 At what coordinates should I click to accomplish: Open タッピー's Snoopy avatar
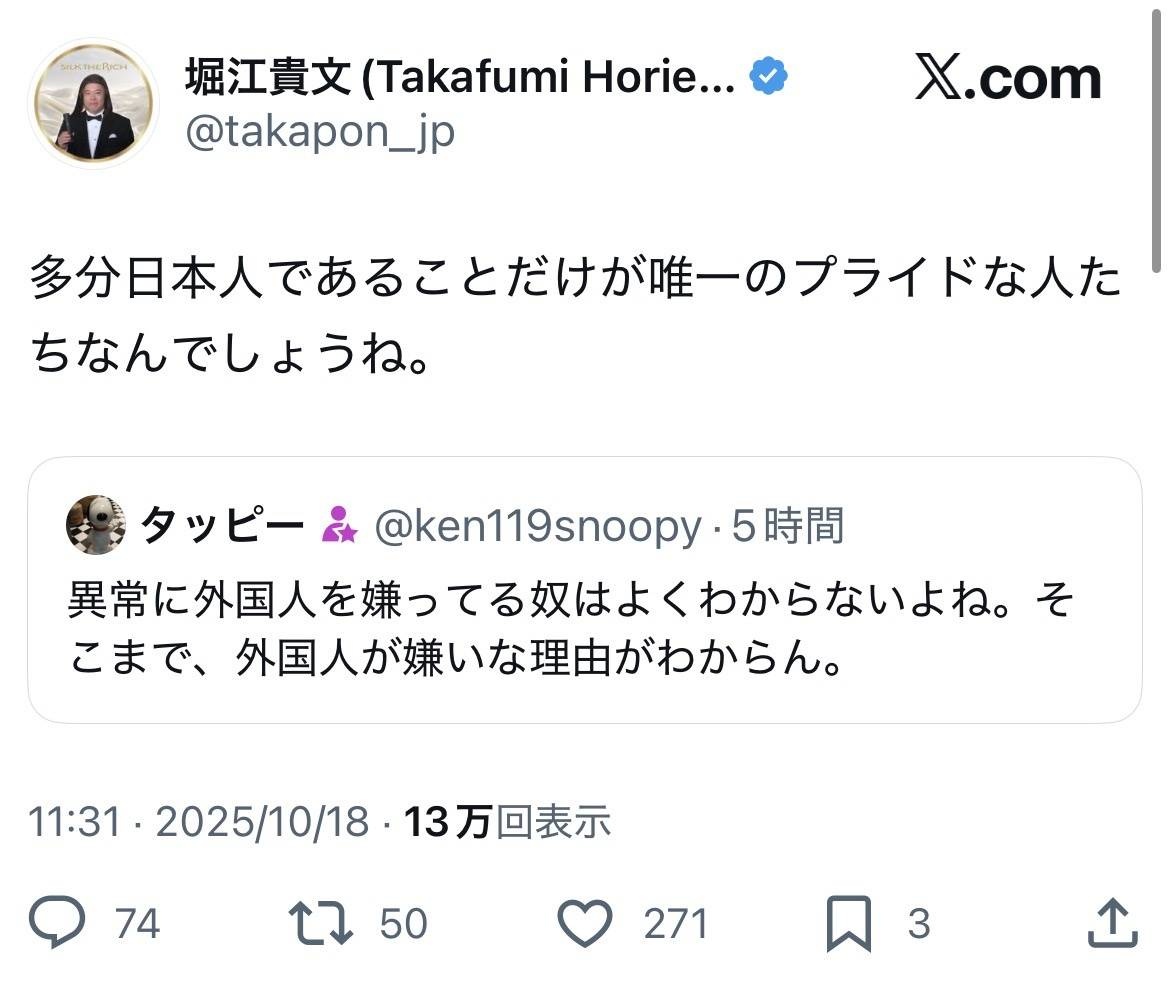(95, 525)
